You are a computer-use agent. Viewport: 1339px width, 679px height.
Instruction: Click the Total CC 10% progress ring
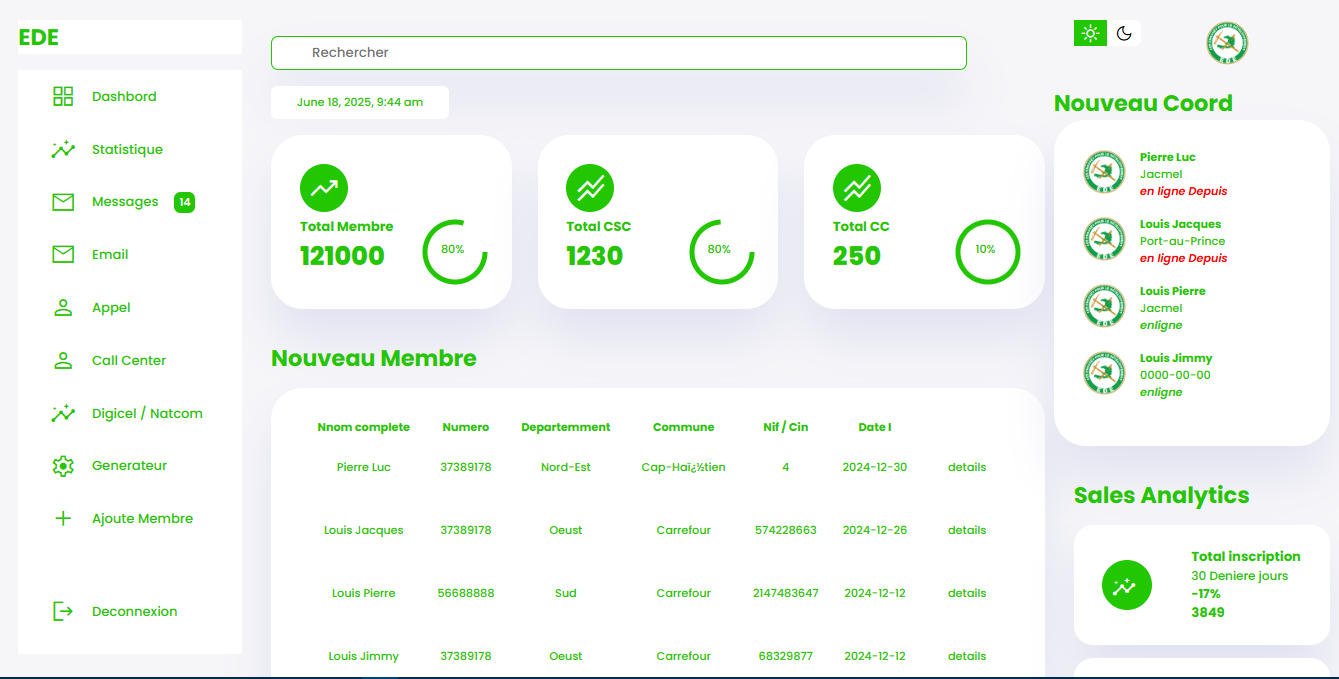click(x=987, y=250)
